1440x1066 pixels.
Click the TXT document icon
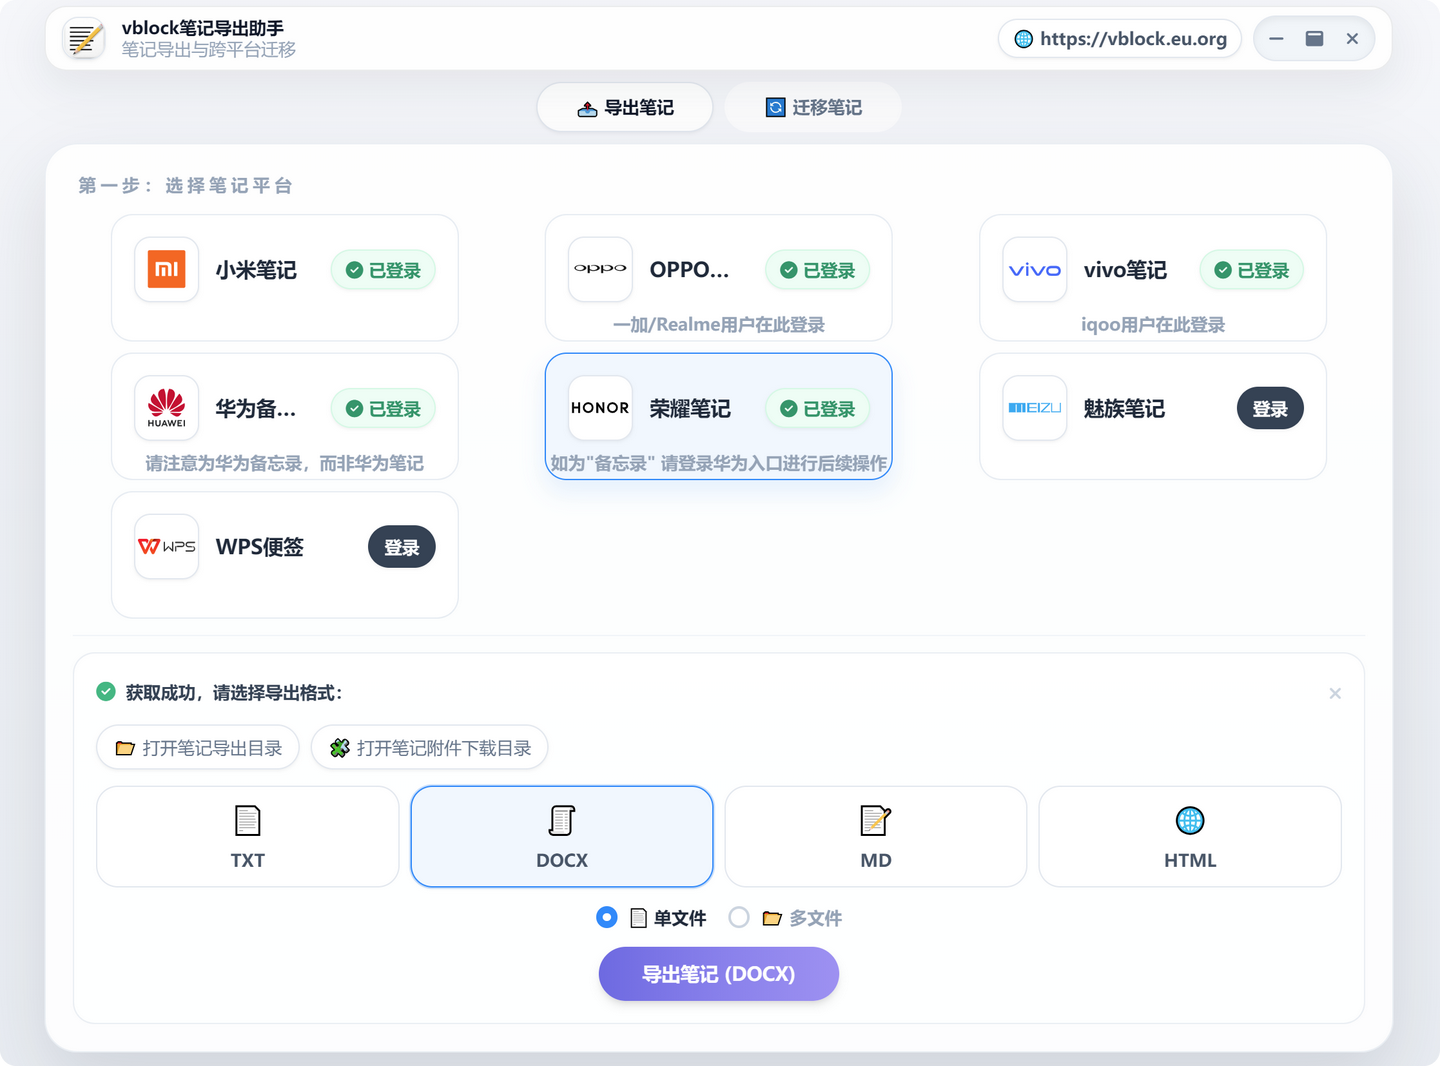(x=247, y=821)
